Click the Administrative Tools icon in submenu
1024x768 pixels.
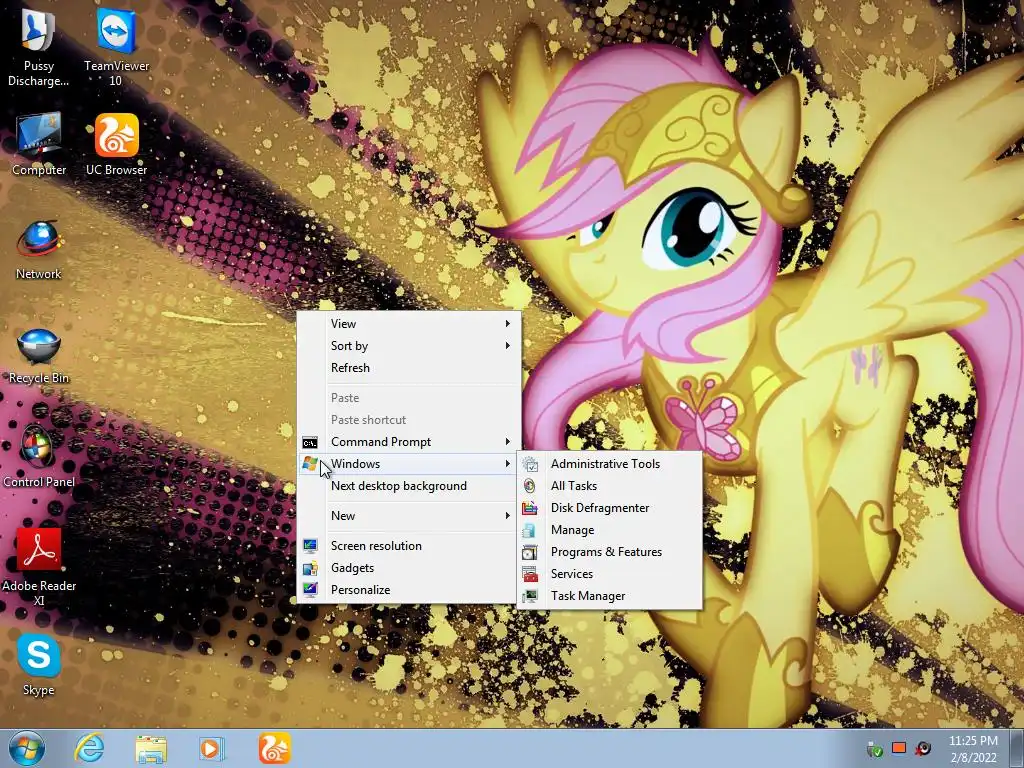click(x=530, y=464)
